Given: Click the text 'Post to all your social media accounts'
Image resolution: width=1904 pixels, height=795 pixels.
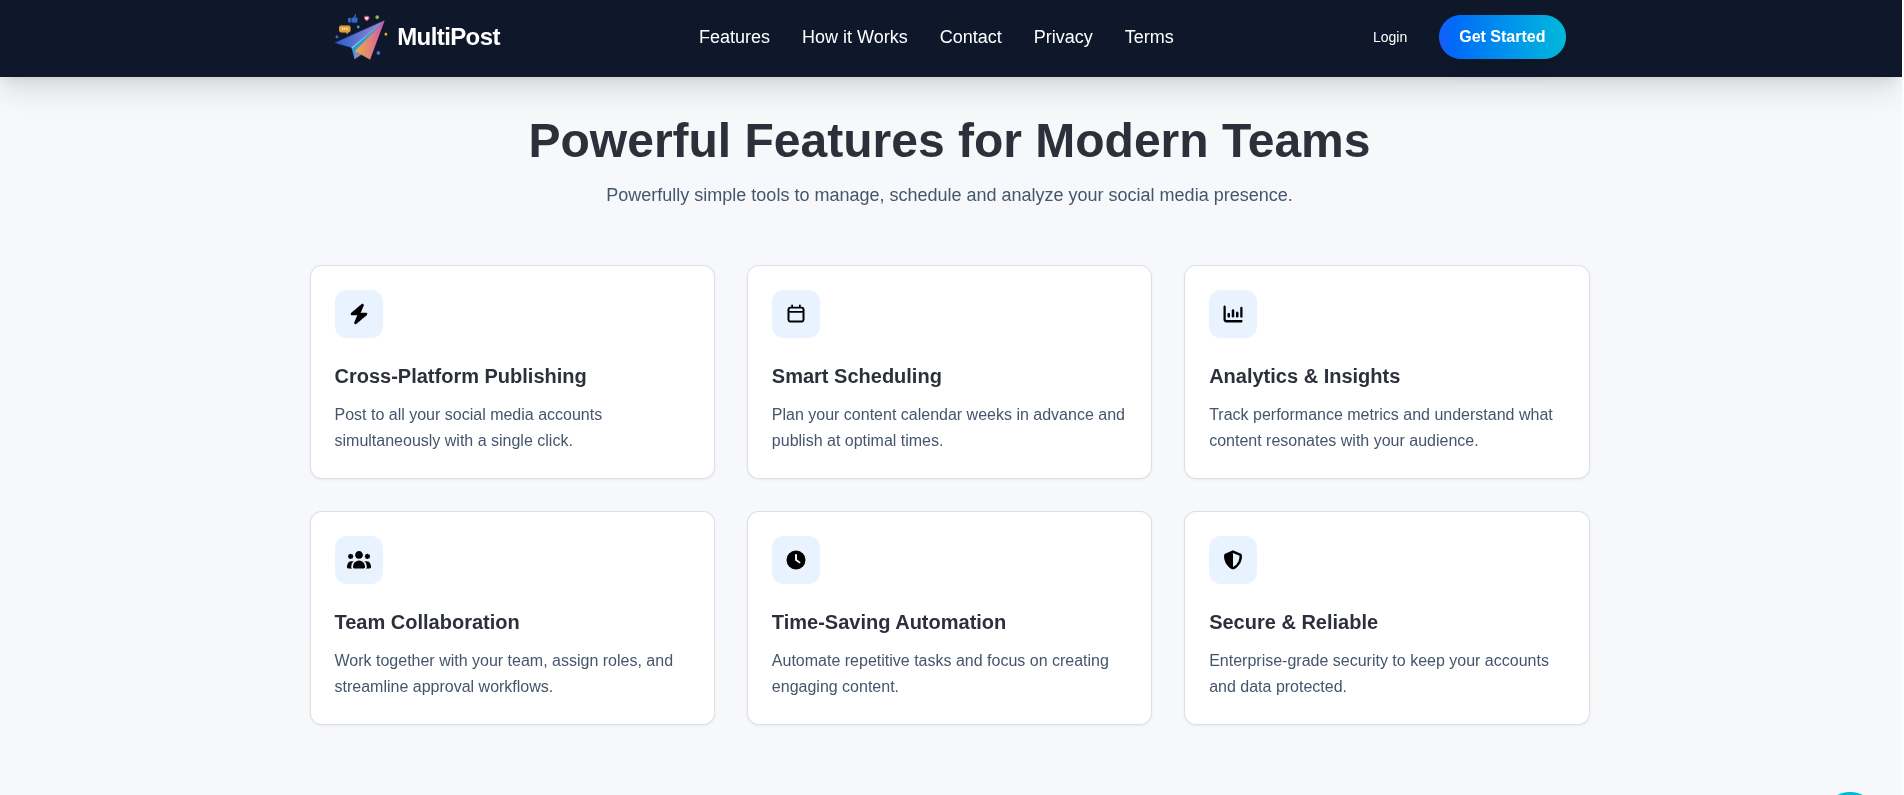Looking at the screenshot, I should point(468,414).
